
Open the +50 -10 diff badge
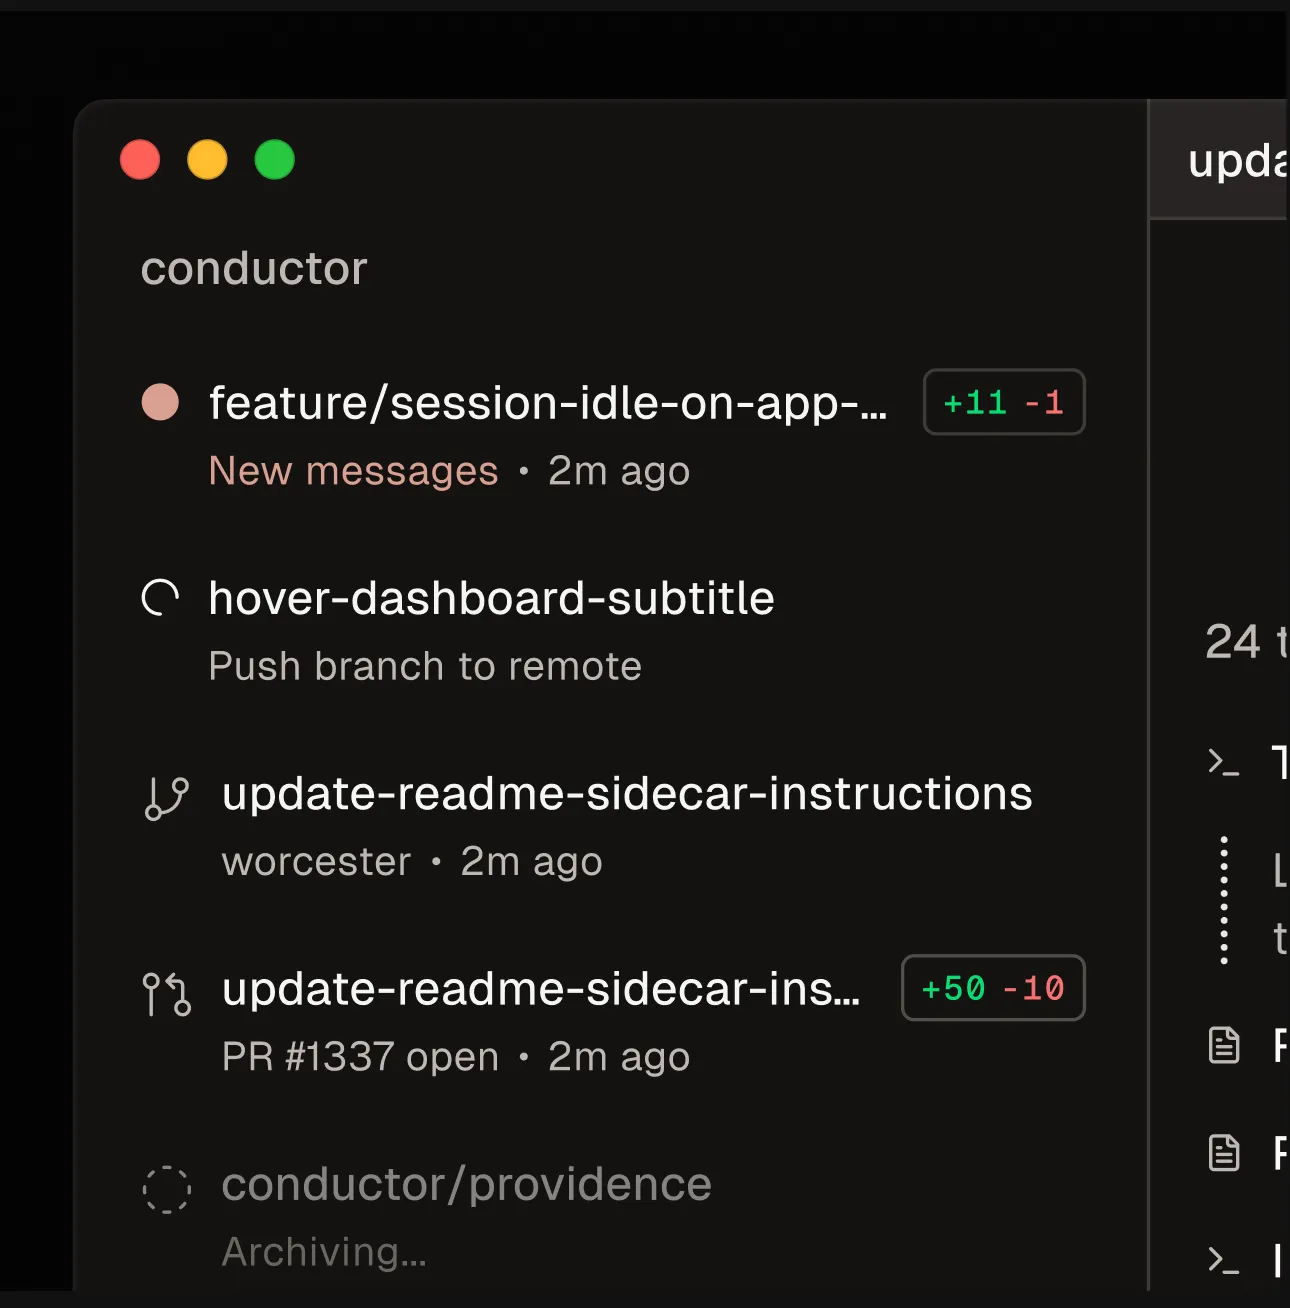pyautogui.click(x=993, y=988)
